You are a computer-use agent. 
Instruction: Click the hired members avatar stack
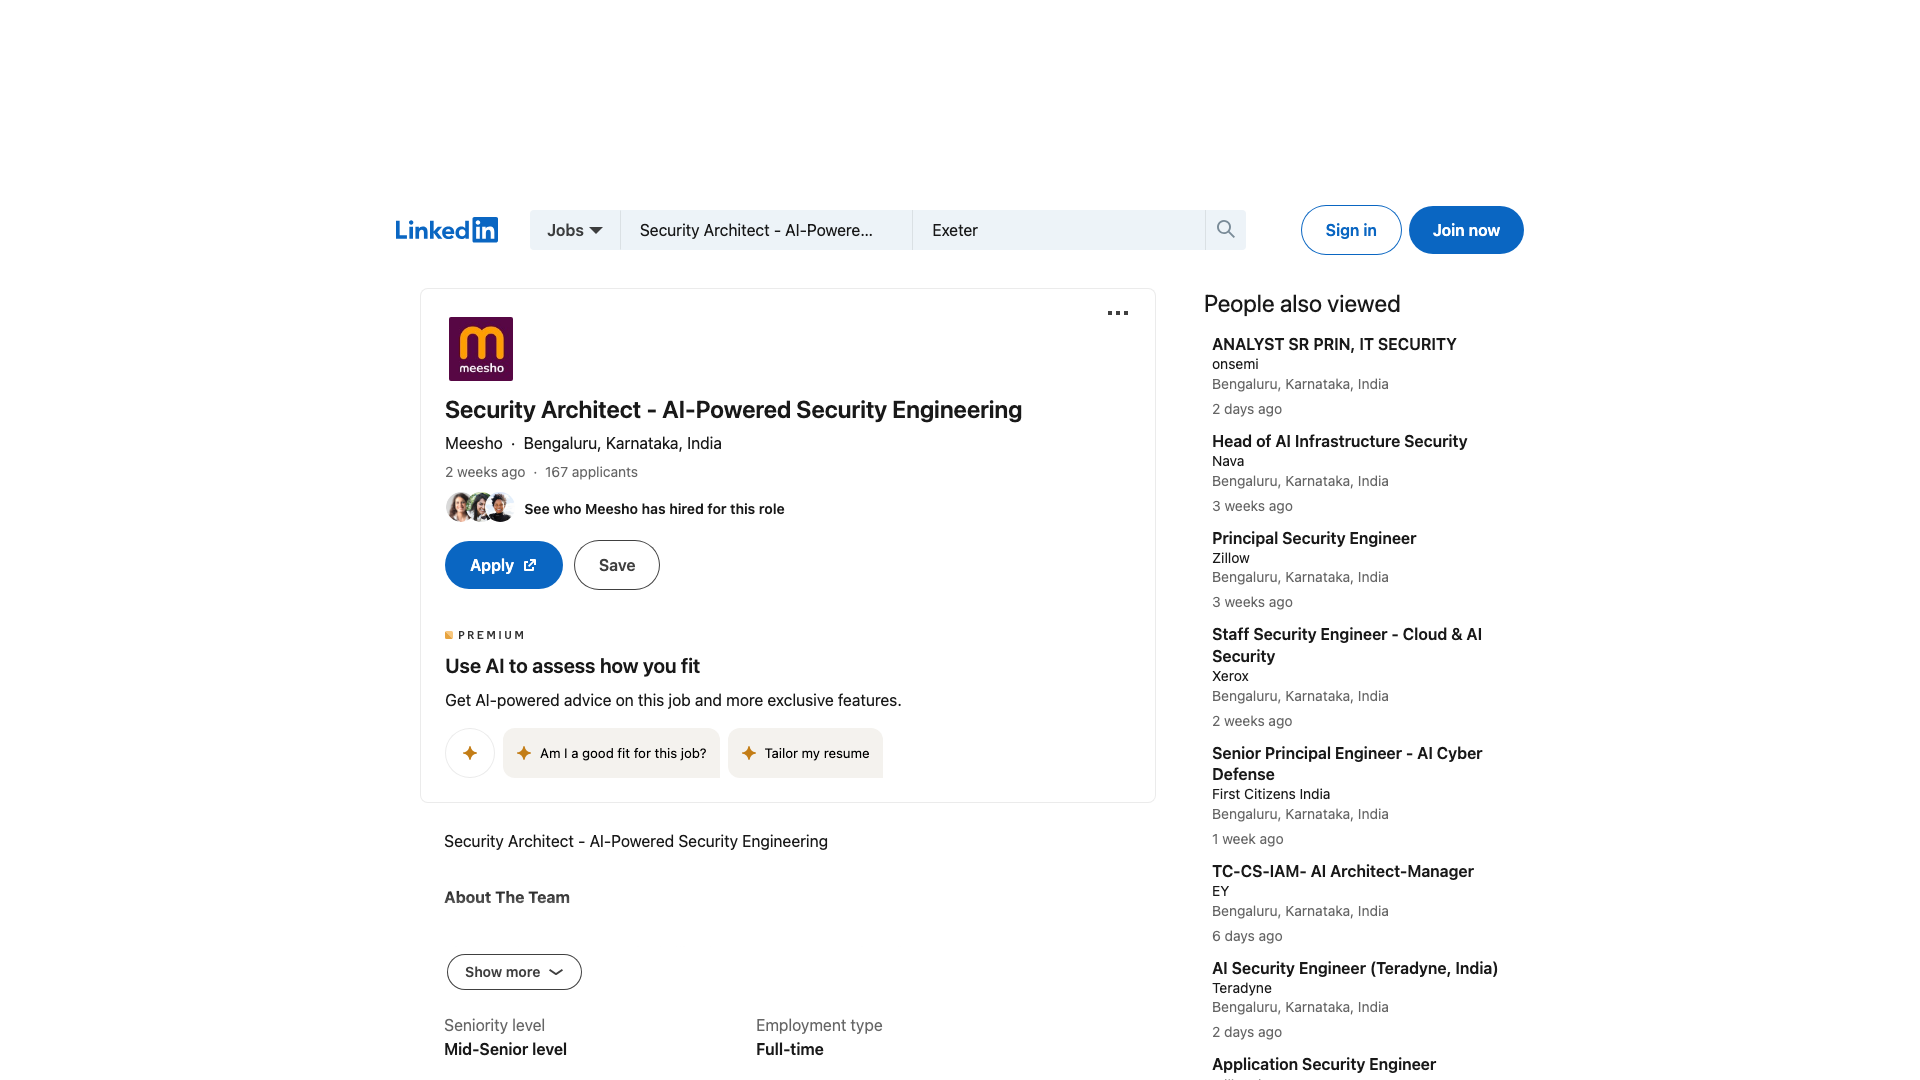[480, 508]
